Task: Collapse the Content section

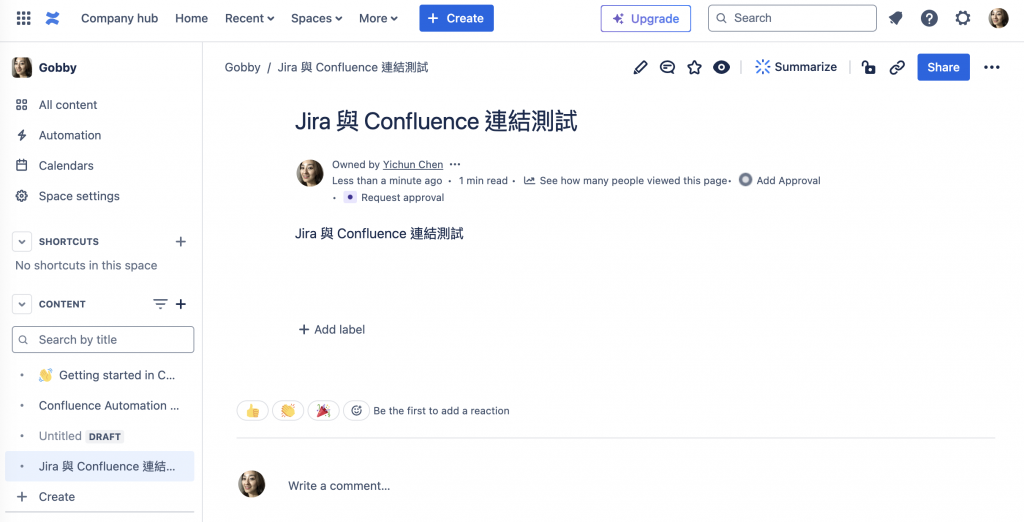Action: [x=22, y=304]
